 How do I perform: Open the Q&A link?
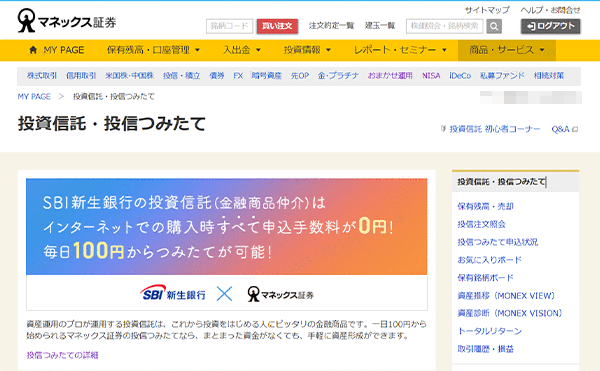[x=561, y=129]
